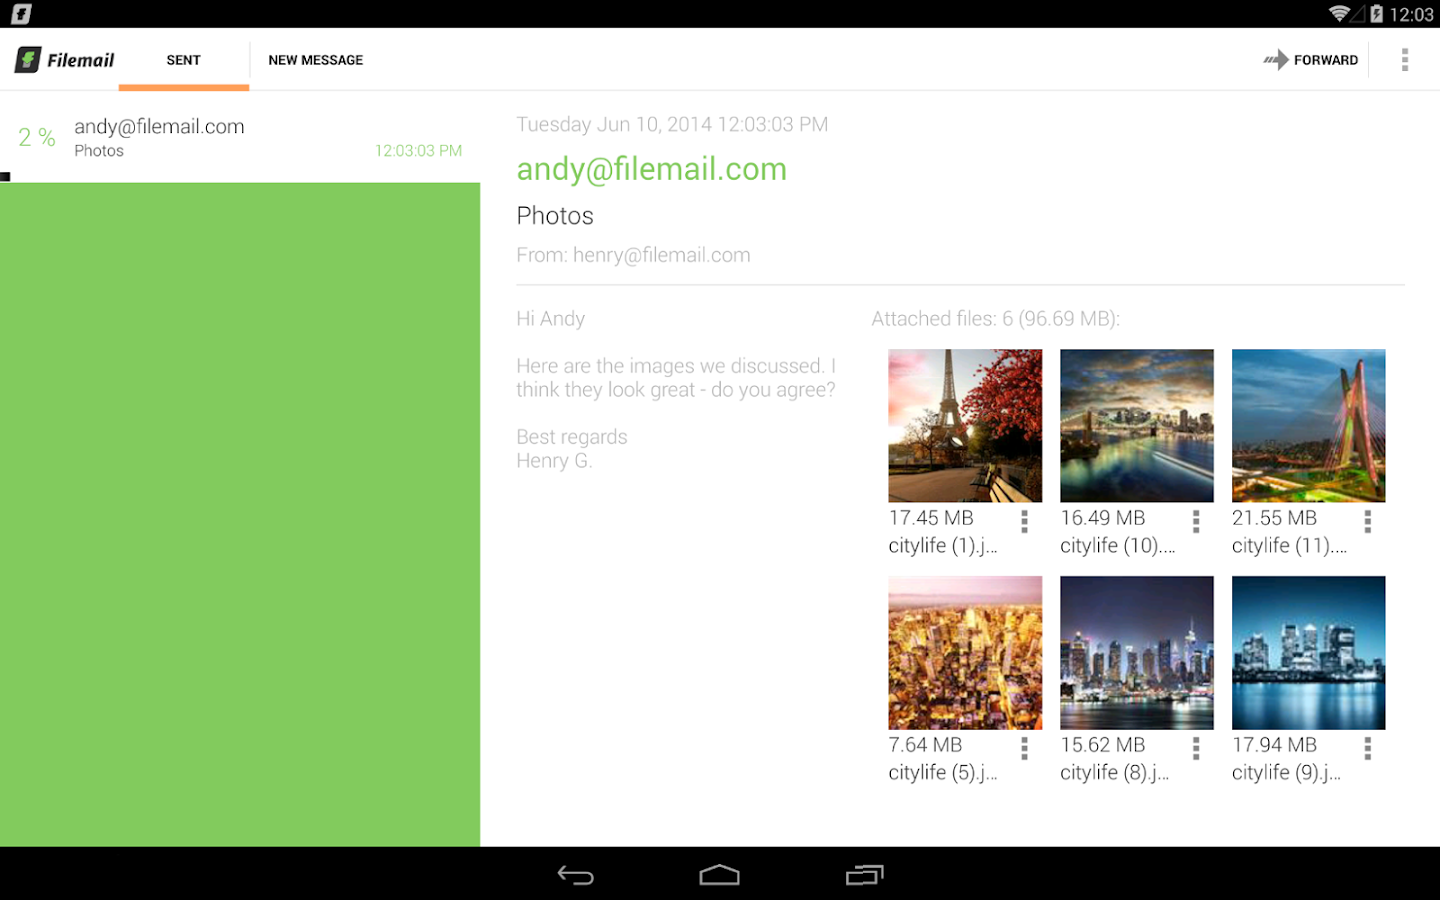
Task: Open the options menu for citylife (9).jpg
Action: (x=1368, y=748)
